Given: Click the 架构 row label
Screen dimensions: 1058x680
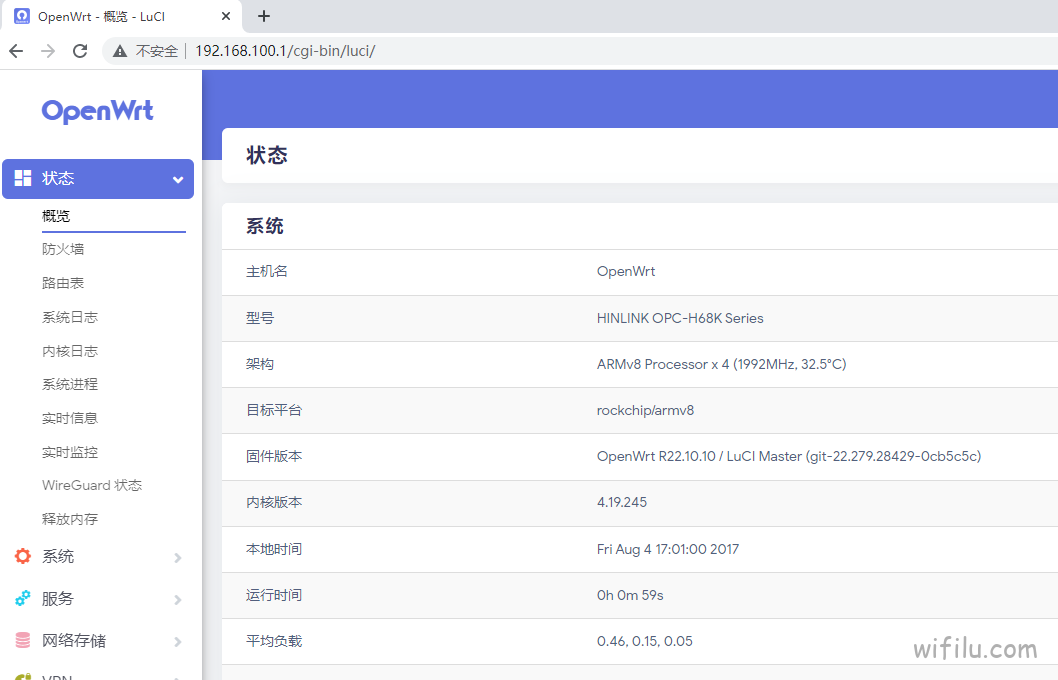Looking at the screenshot, I should pyautogui.click(x=260, y=364).
